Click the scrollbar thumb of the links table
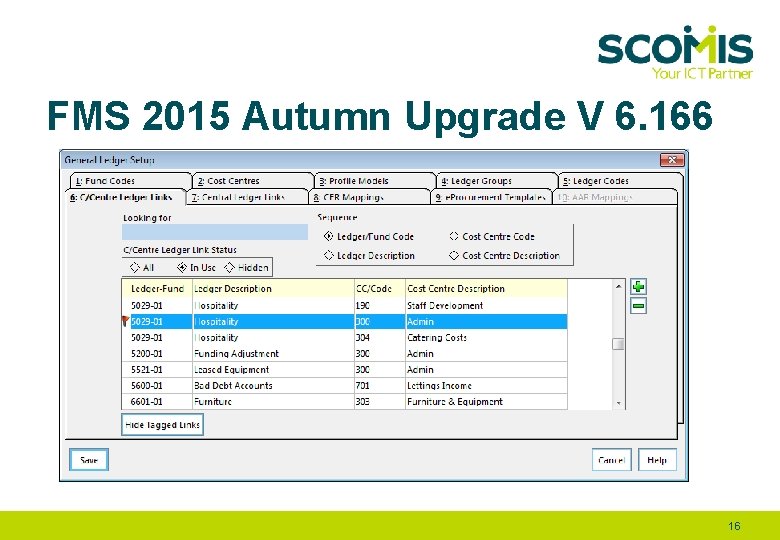This screenshot has height=540, width=780. [x=618, y=344]
